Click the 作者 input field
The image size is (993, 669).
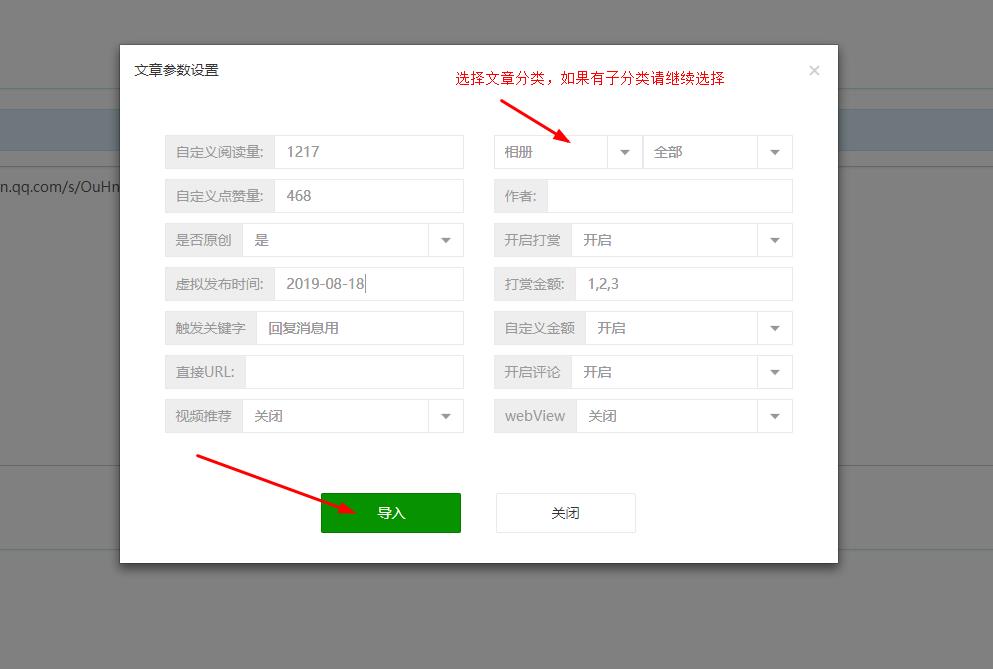tap(669, 196)
